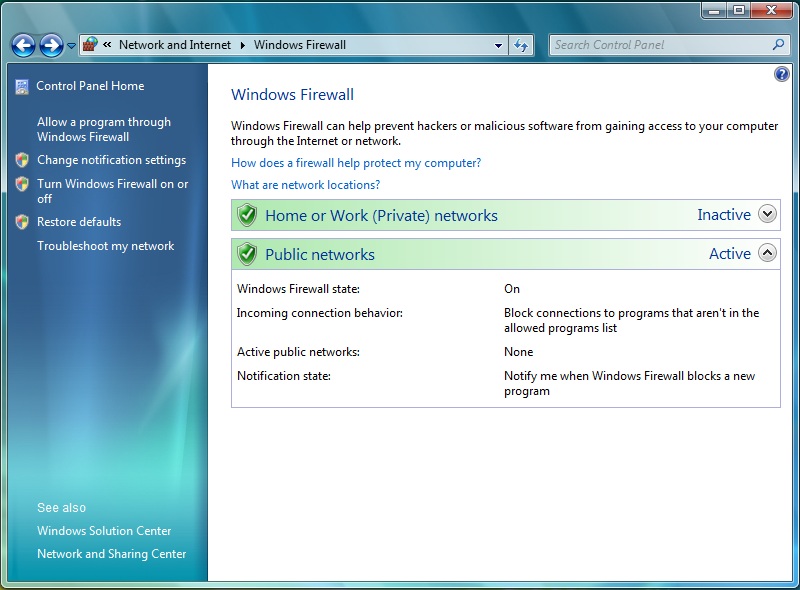The image size is (800, 590).
Task: Click the Refresh button beside address bar
Action: coord(521,45)
